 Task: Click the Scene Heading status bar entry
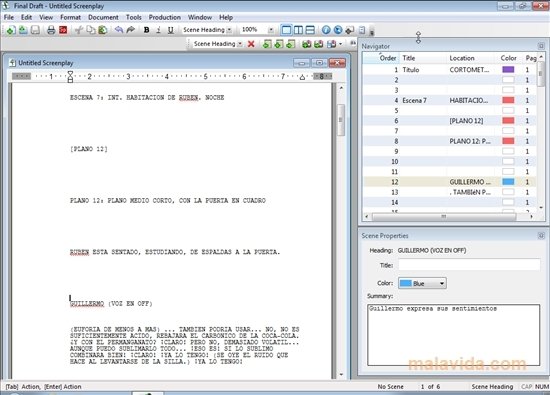(492, 387)
